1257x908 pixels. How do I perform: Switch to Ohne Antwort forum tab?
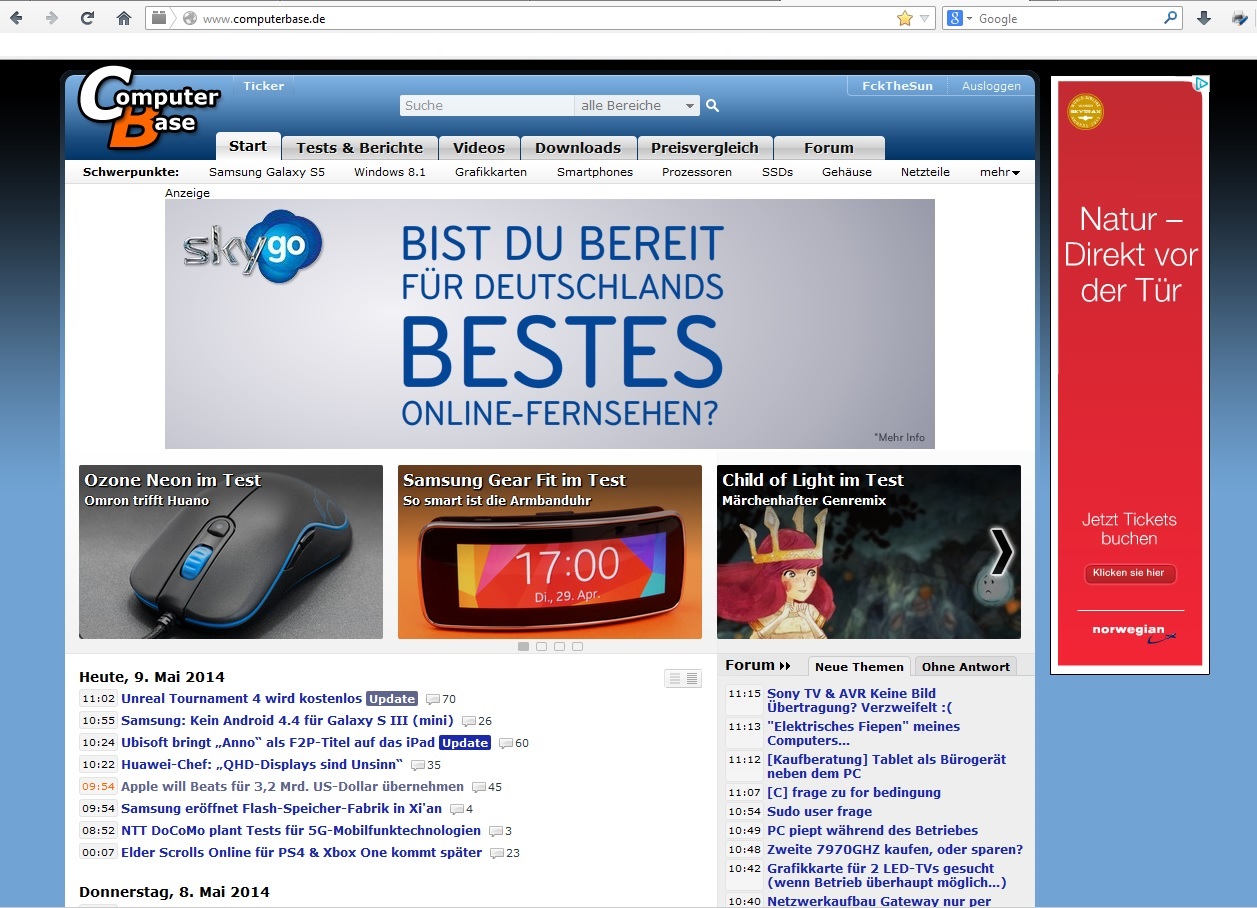pyautogui.click(x=966, y=667)
